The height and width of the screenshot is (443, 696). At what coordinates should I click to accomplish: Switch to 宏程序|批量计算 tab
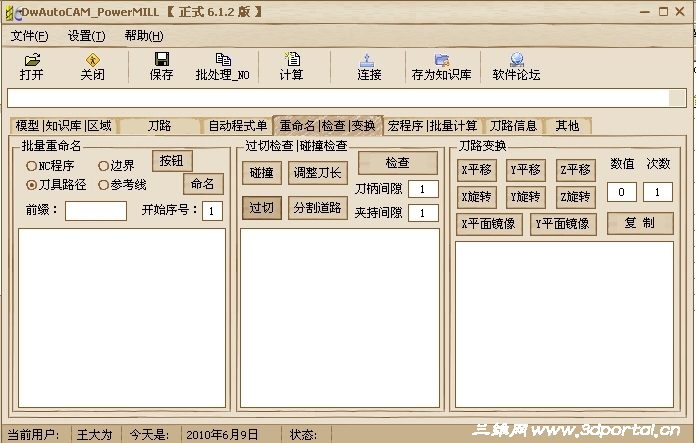[432, 126]
